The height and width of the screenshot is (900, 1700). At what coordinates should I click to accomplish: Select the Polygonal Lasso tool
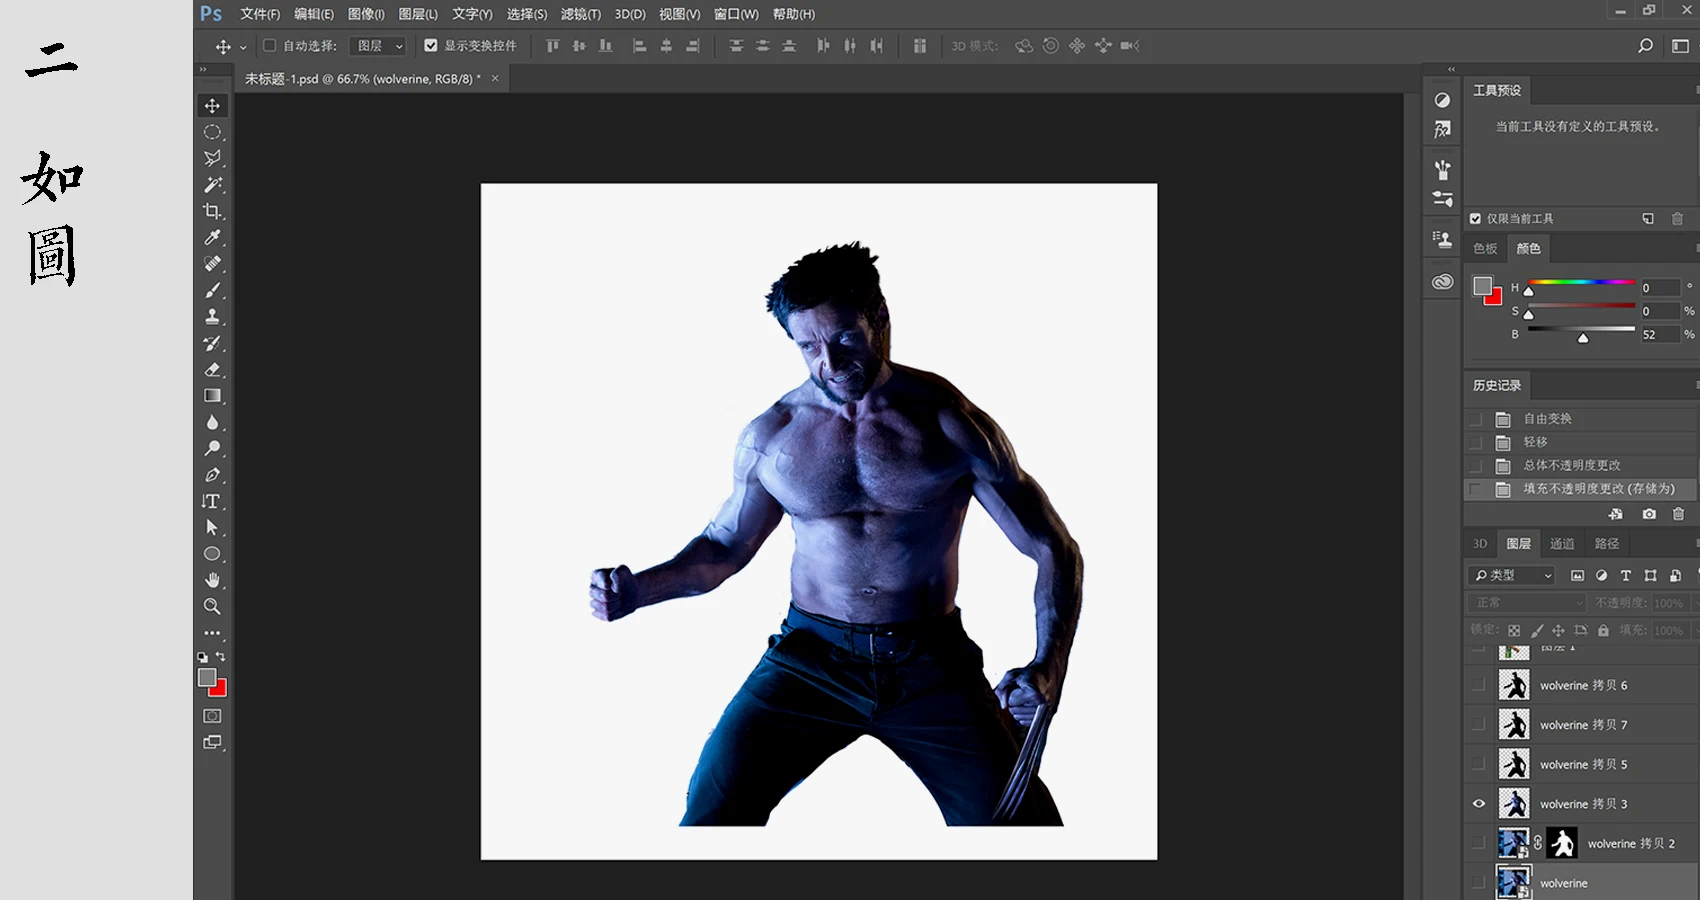212,158
